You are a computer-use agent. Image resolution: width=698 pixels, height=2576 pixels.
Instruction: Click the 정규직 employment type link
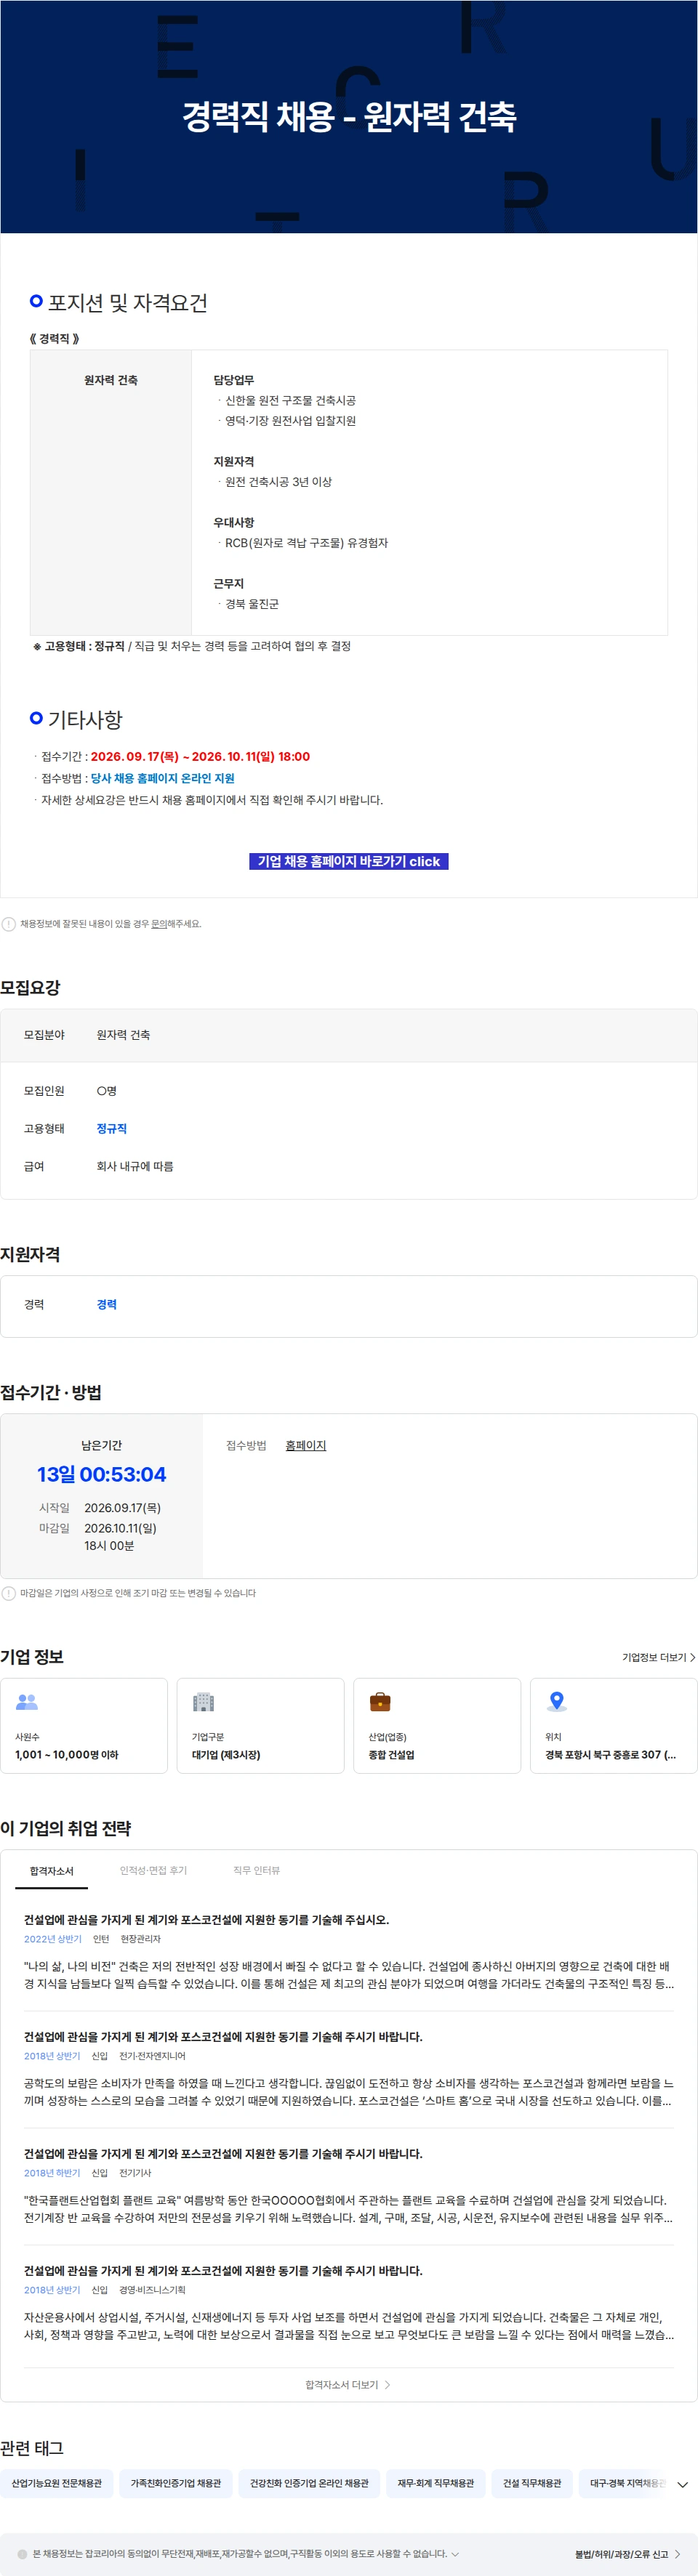tap(111, 1128)
